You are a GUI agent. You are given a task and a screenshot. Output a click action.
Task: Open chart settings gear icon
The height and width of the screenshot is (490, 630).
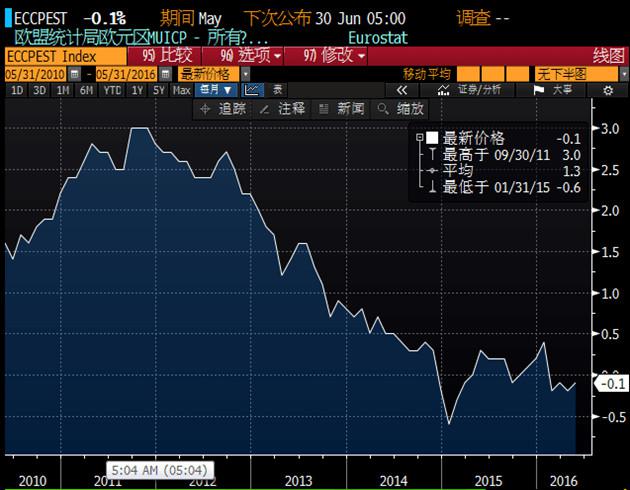click(x=607, y=90)
